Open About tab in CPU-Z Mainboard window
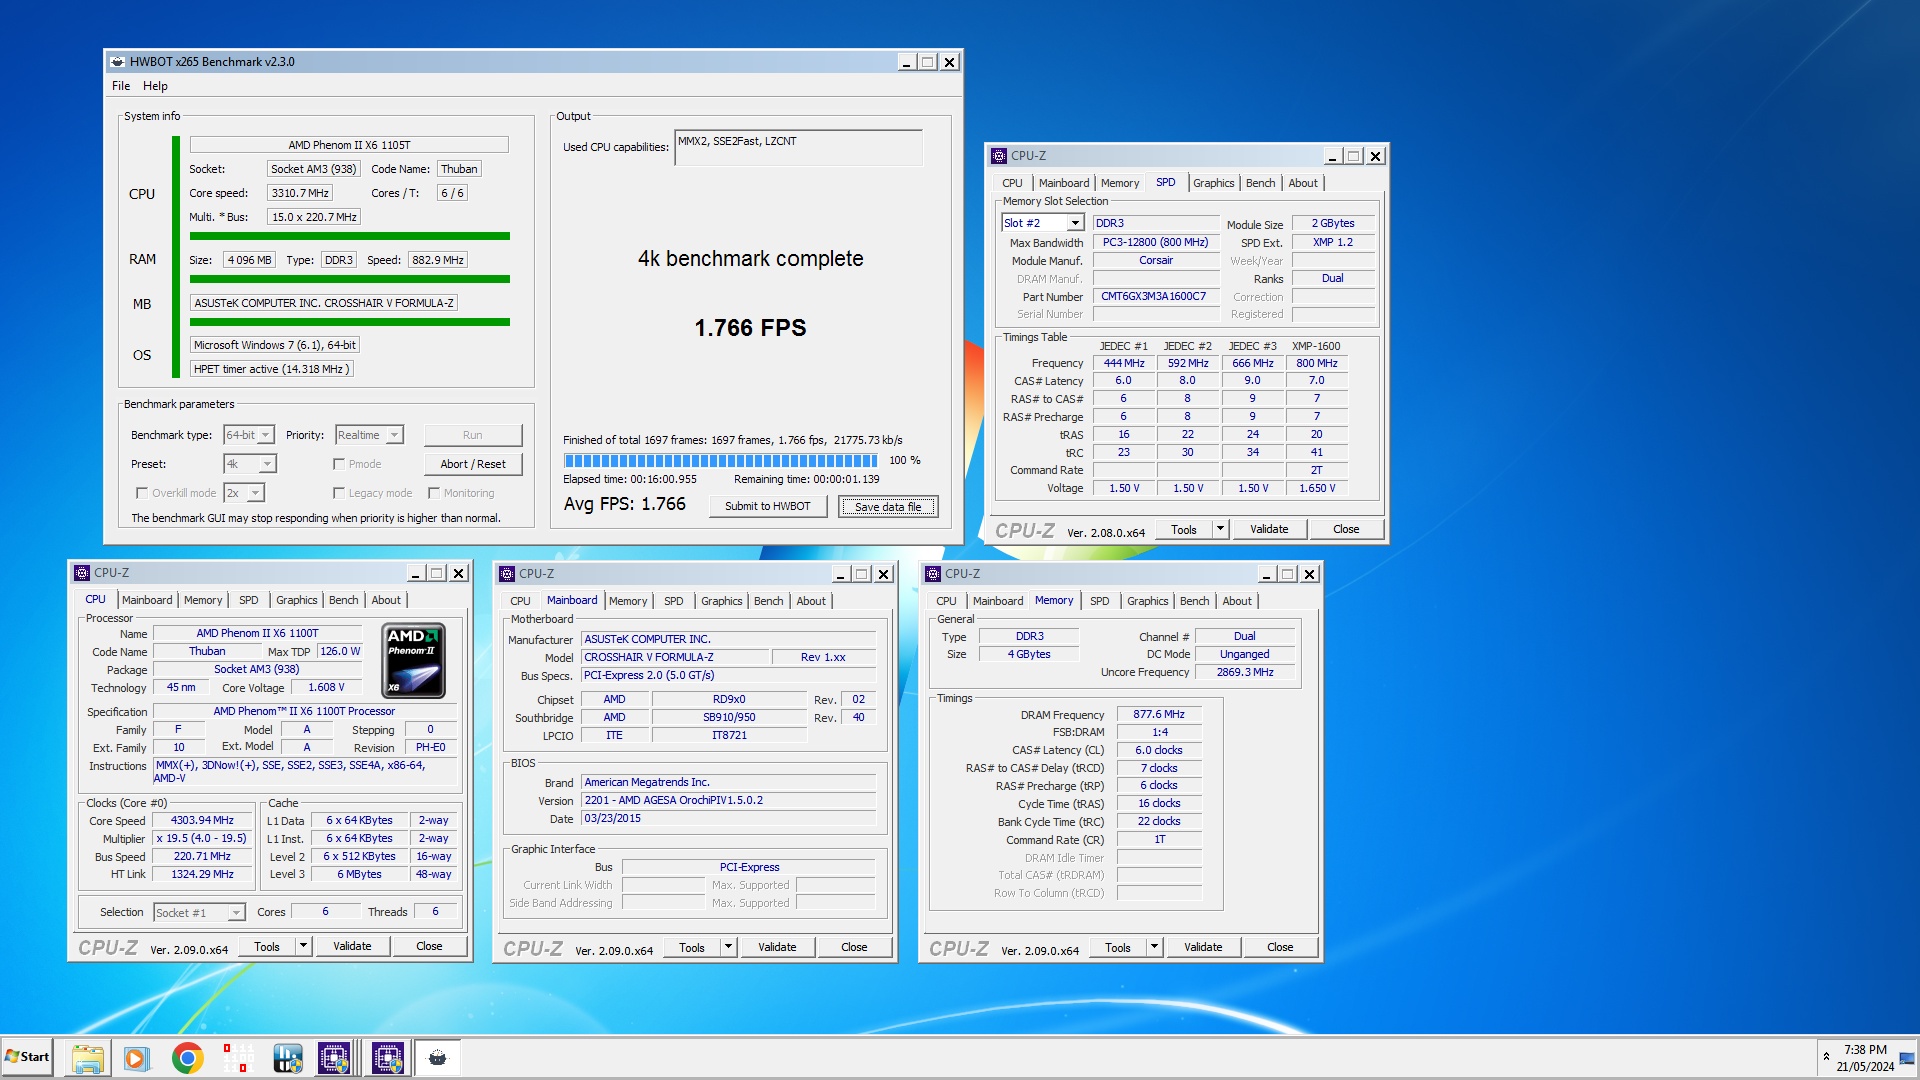The image size is (1920, 1080). [x=811, y=601]
